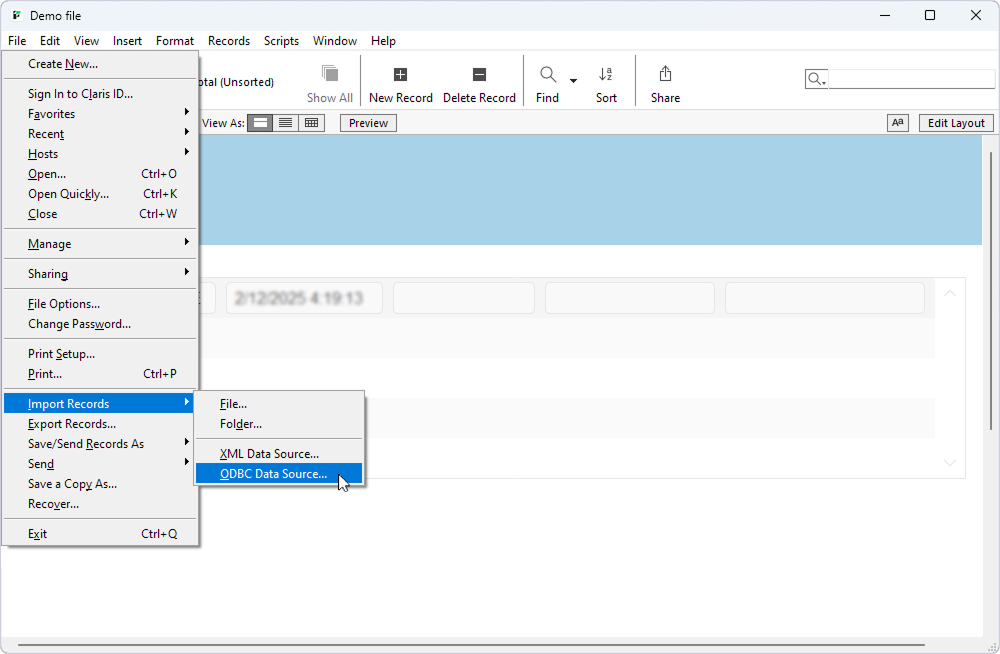Choose Print... menu item
The height and width of the screenshot is (654, 1000).
pyautogui.click(x=99, y=373)
